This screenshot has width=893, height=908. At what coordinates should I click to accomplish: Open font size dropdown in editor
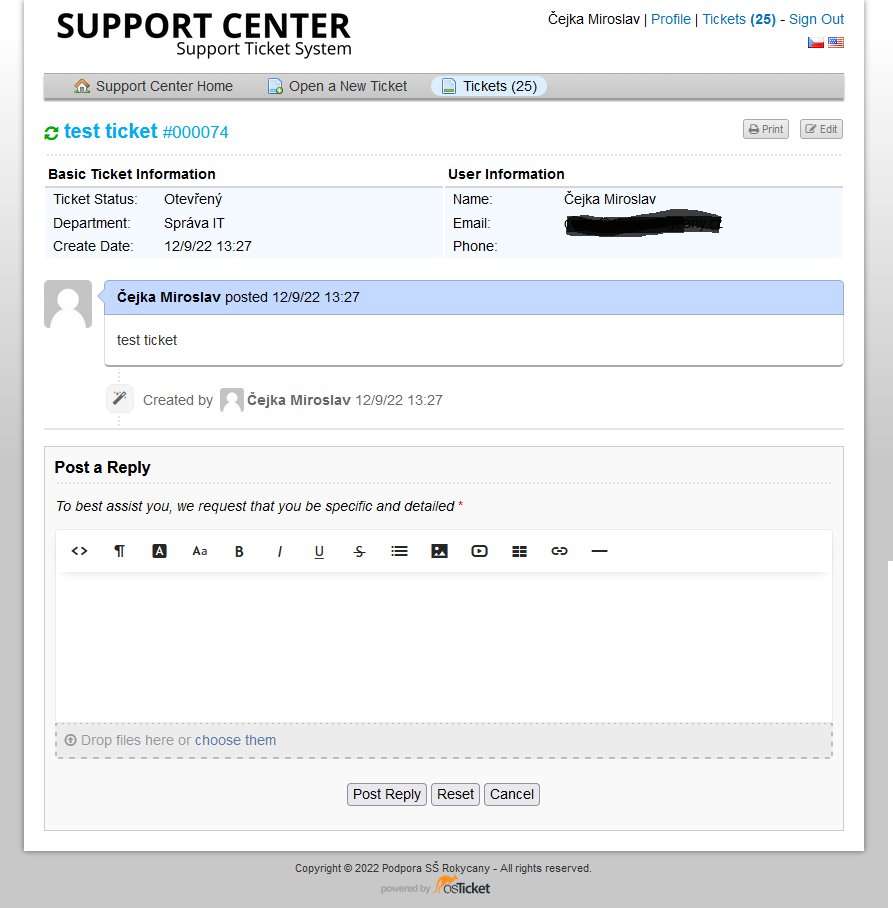tap(199, 551)
